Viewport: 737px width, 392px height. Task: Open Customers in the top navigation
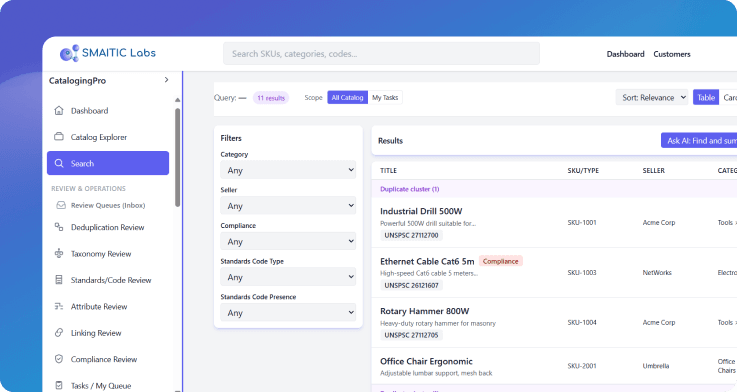click(x=672, y=54)
